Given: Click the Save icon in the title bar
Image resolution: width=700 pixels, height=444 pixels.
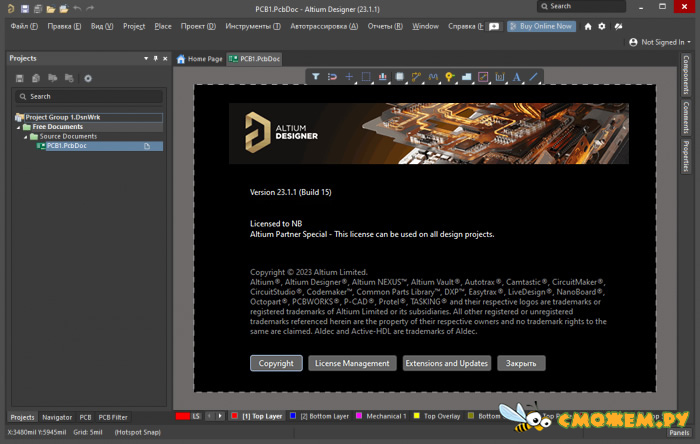Looking at the screenshot, I should (x=25, y=8).
